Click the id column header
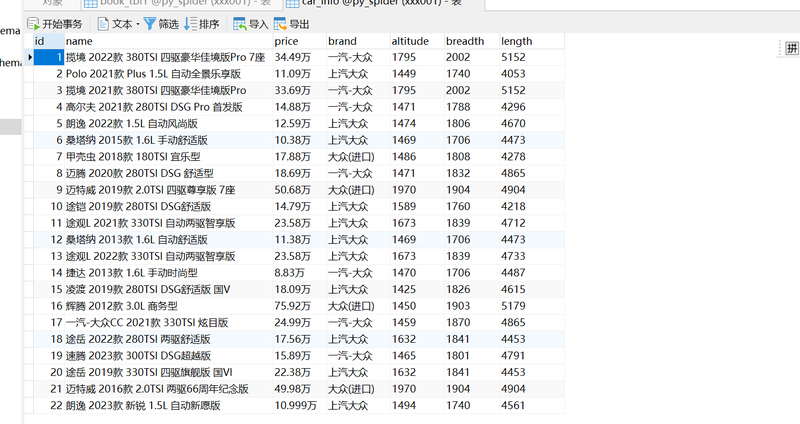The image size is (800, 424). pos(49,41)
